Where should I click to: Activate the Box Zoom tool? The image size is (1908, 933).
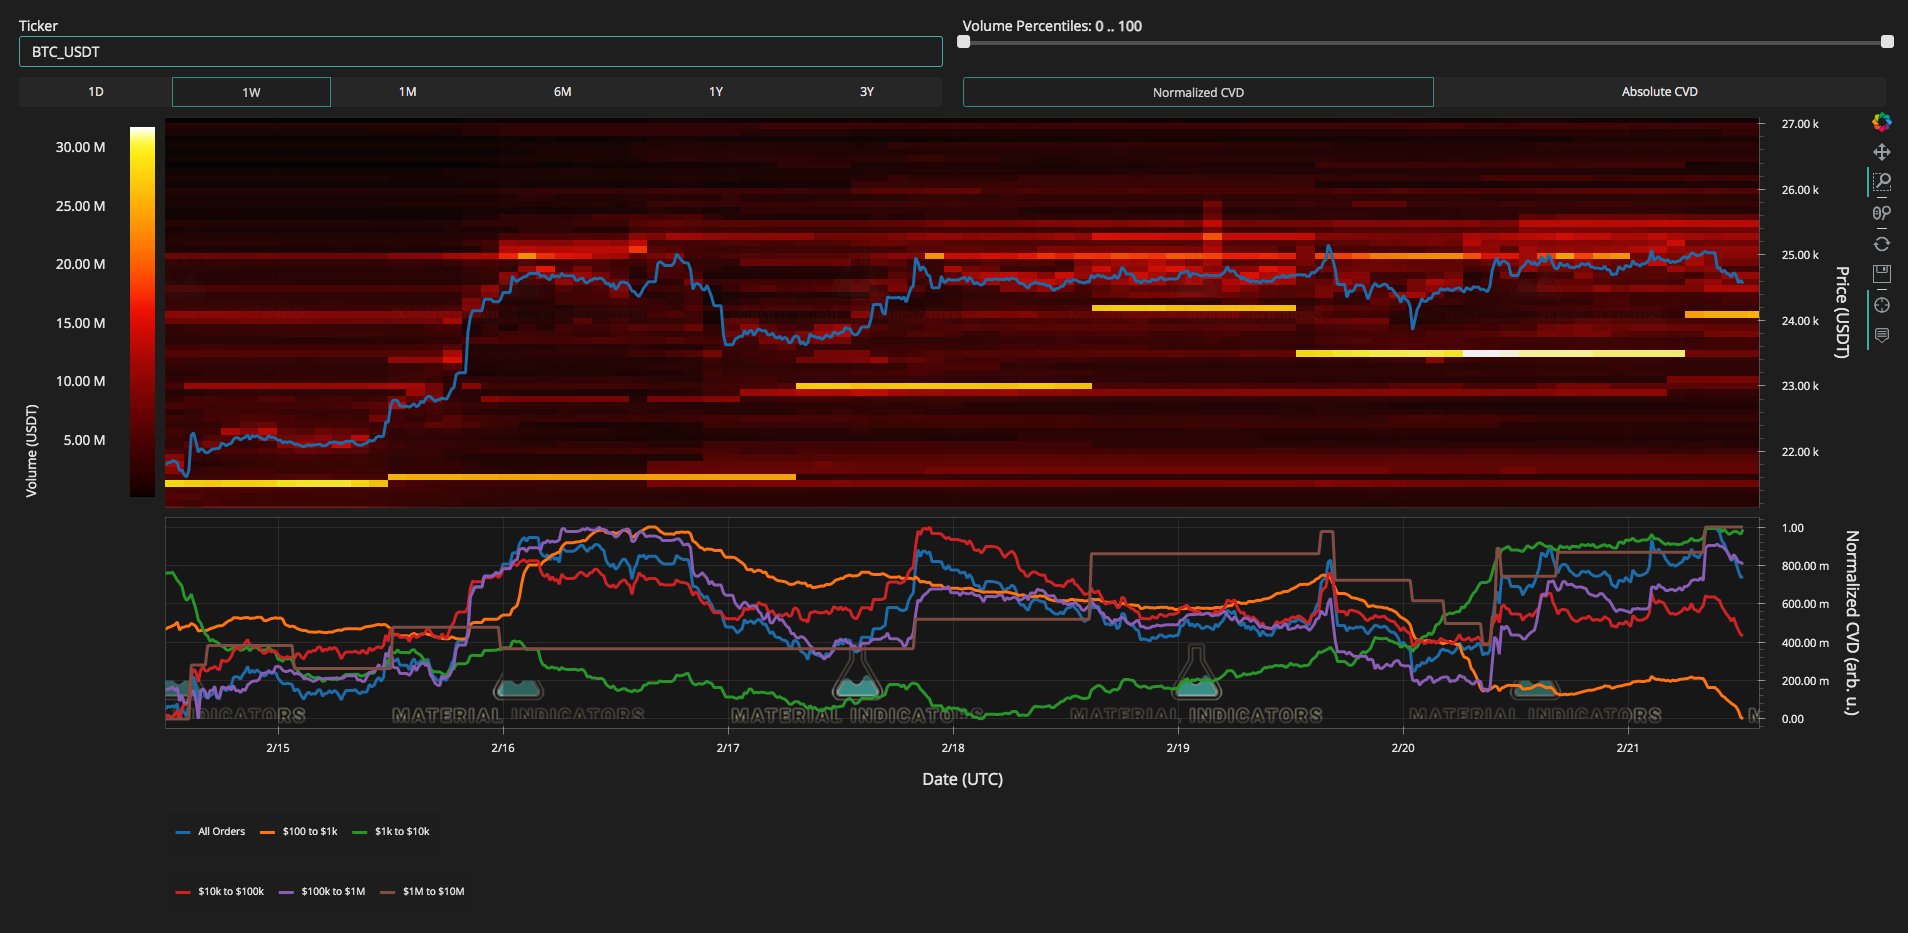coord(1881,182)
